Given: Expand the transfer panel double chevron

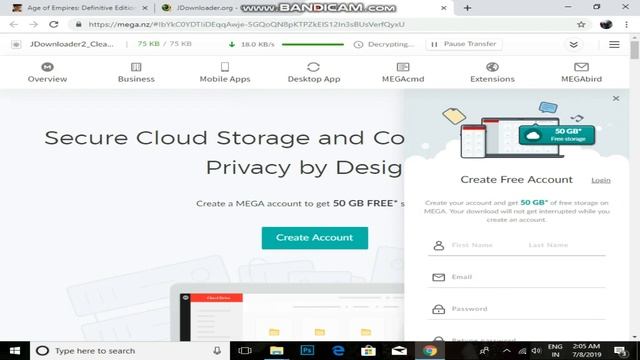Looking at the screenshot, I should (573, 44).
